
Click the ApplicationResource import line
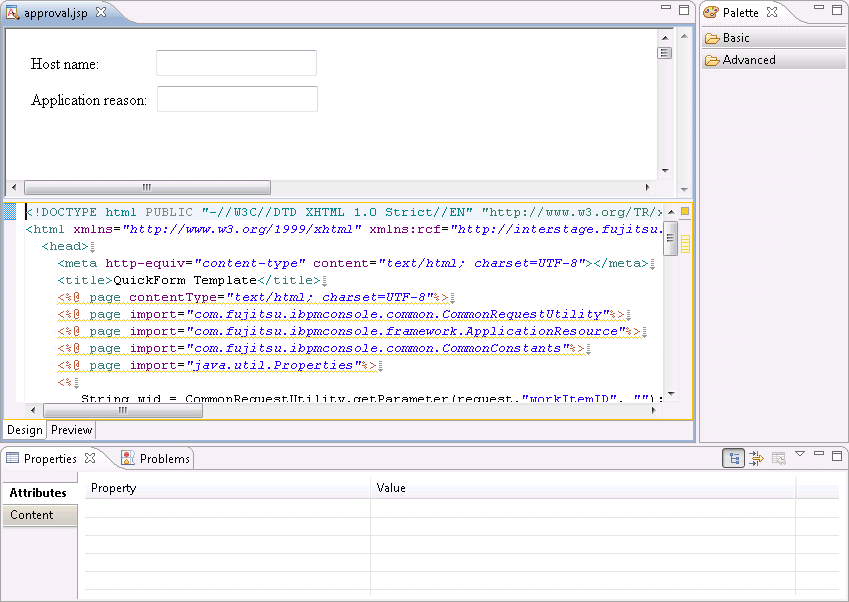(349, 331)
